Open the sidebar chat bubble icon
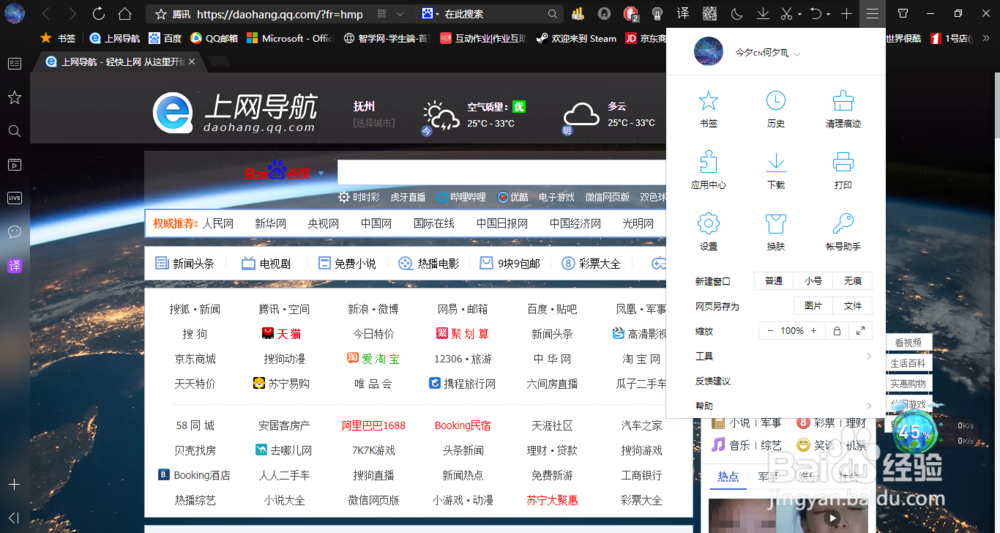The width and height of the screenshot is (1000, 533). tap(14, 231)
